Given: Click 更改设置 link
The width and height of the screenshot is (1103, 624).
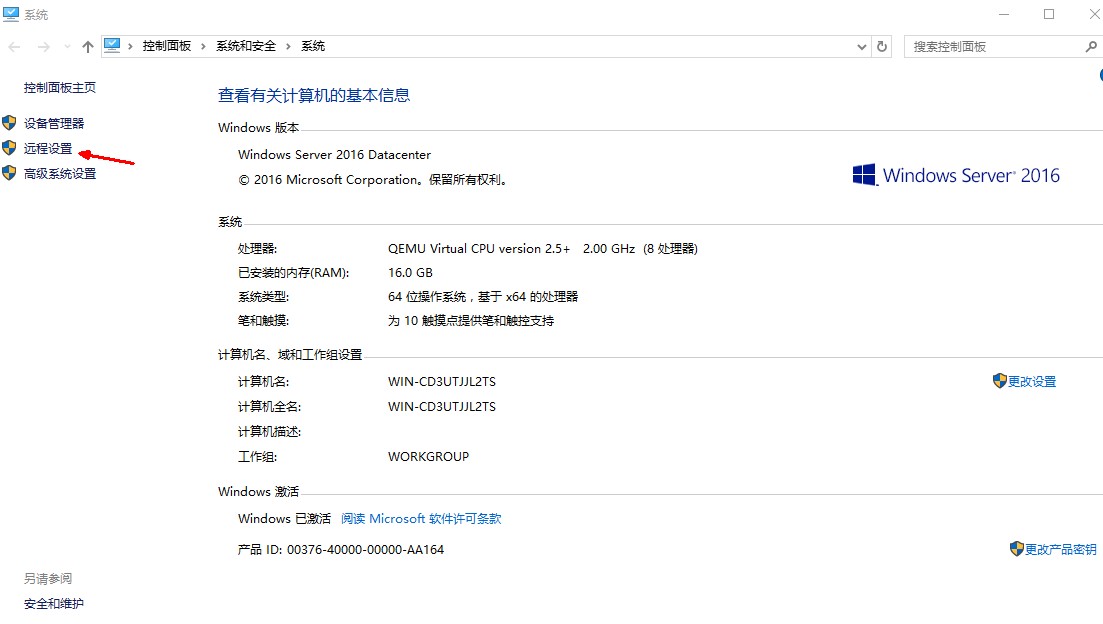Looking at the screenshot, I should pyautogui.click(x=1032, y=381).
